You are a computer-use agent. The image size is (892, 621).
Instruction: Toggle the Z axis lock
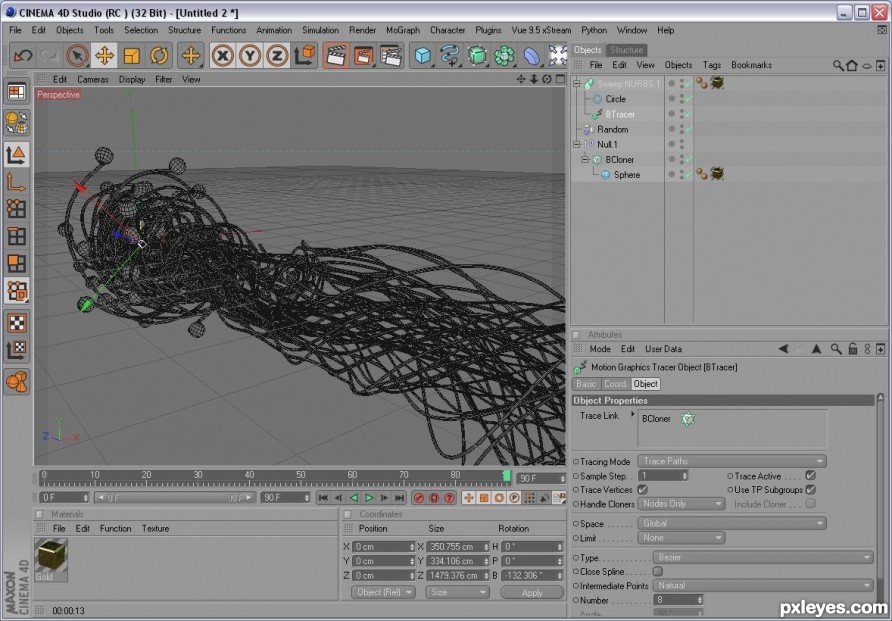coord(276,56)
